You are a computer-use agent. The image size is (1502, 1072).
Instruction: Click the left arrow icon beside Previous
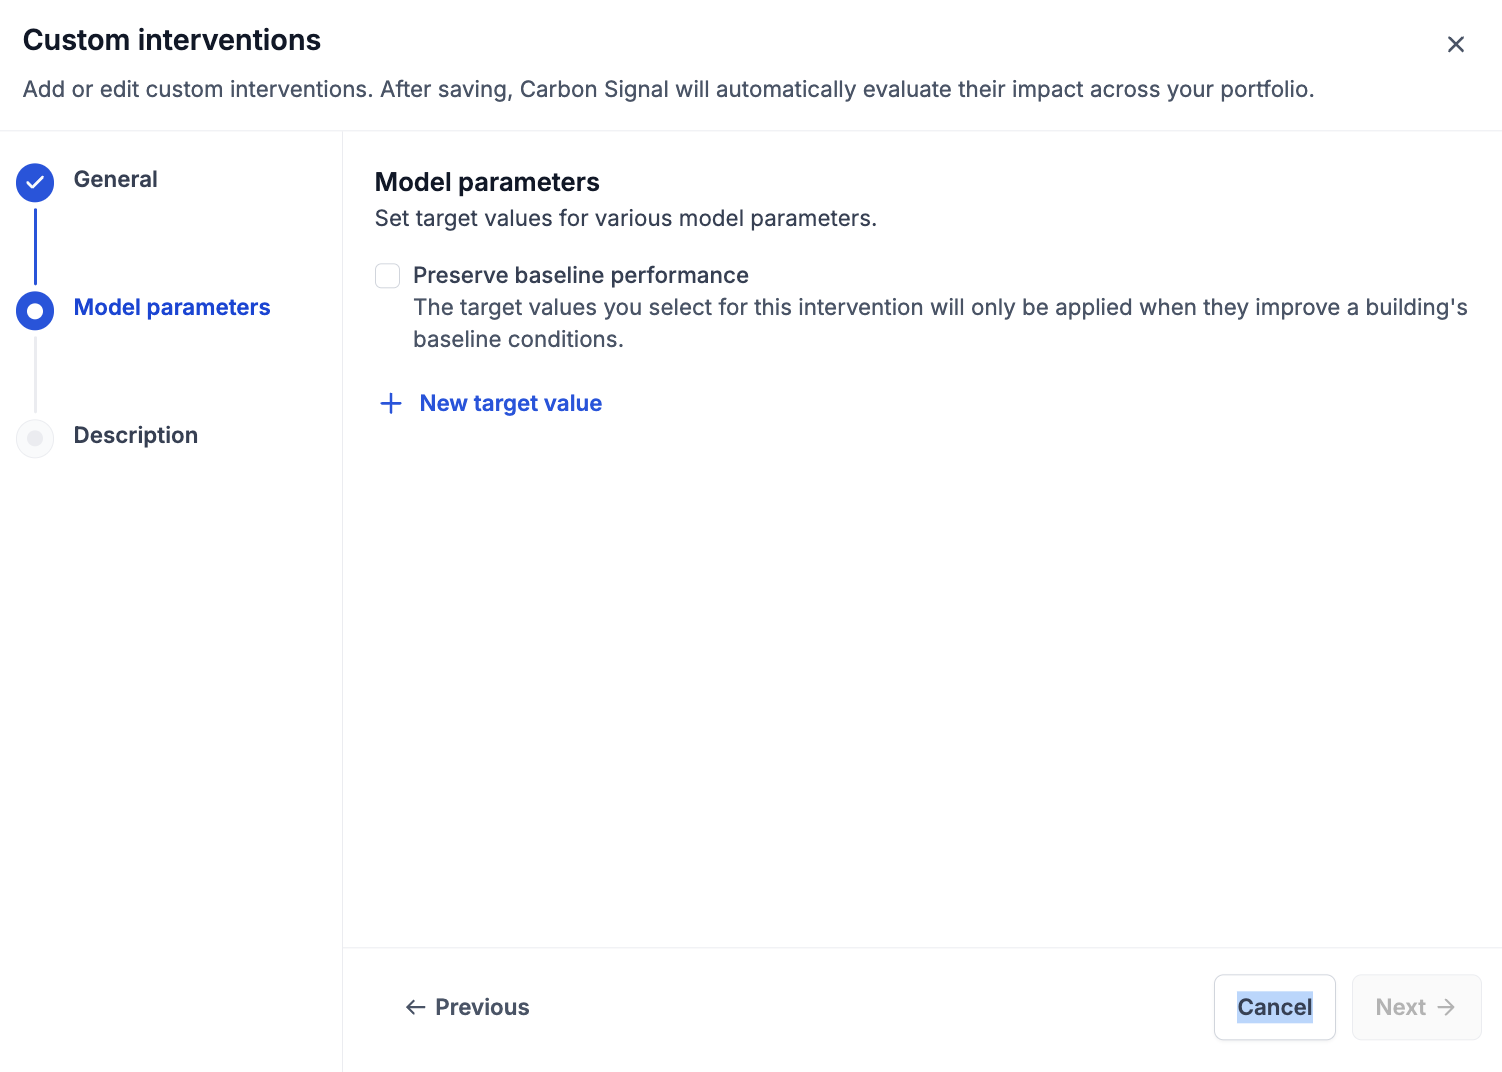415,1007
